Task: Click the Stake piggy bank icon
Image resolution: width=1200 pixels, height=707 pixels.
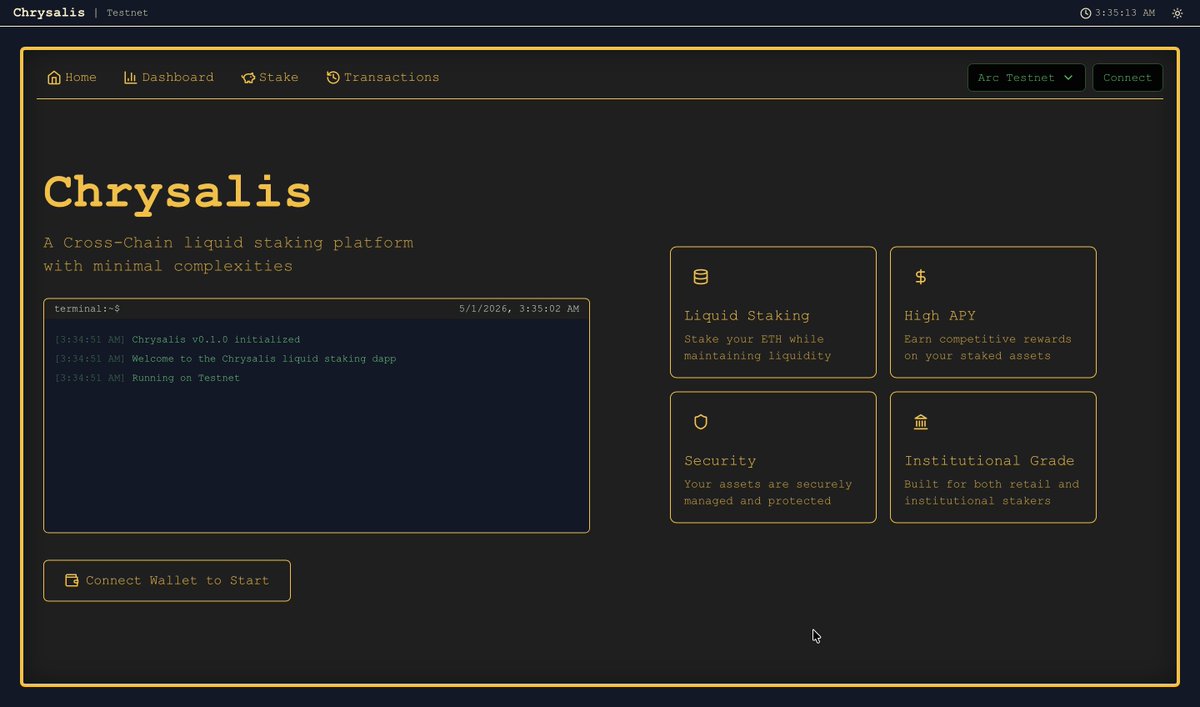Action: tap(248, 78)
